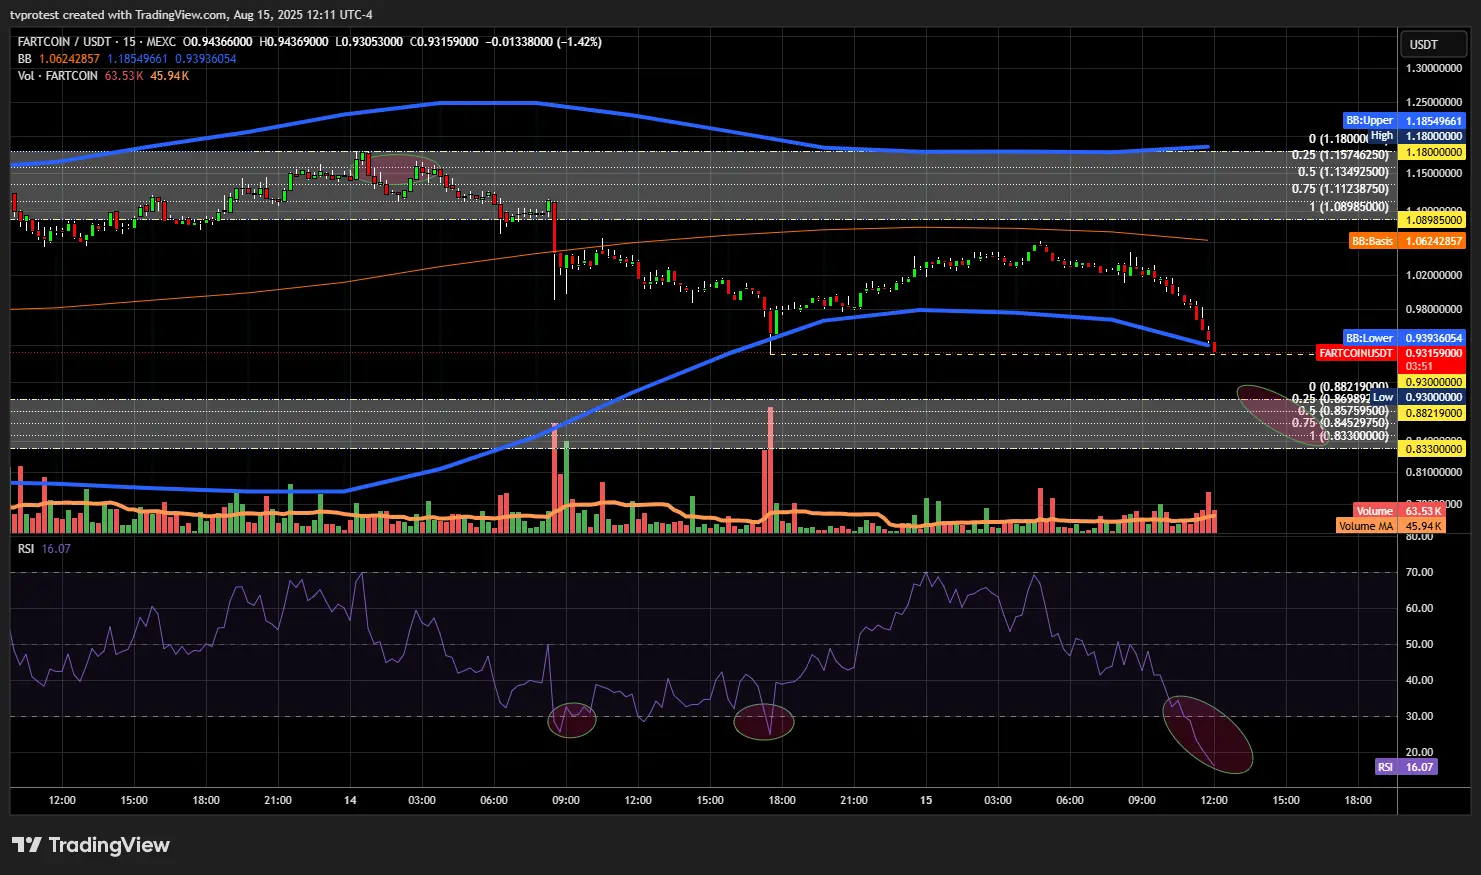This screenshot has width=1481, height=875.
Task: Click the BB:Lower axis label
Action: [x=1369, y=338]
